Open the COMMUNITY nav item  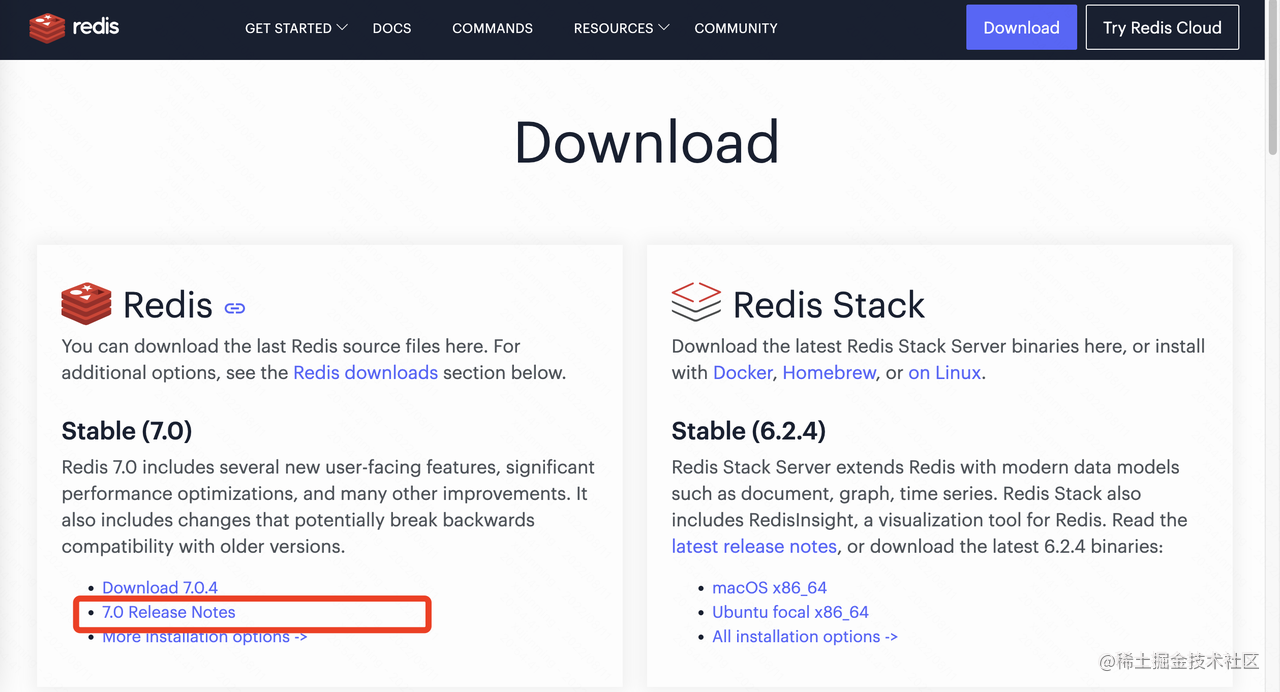pos(736,28)
